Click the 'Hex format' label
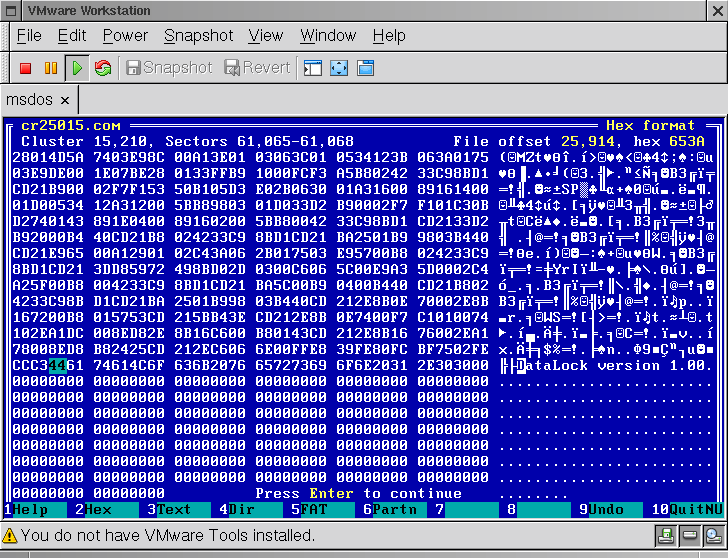The image size is (728, 558). pos(650,125)
